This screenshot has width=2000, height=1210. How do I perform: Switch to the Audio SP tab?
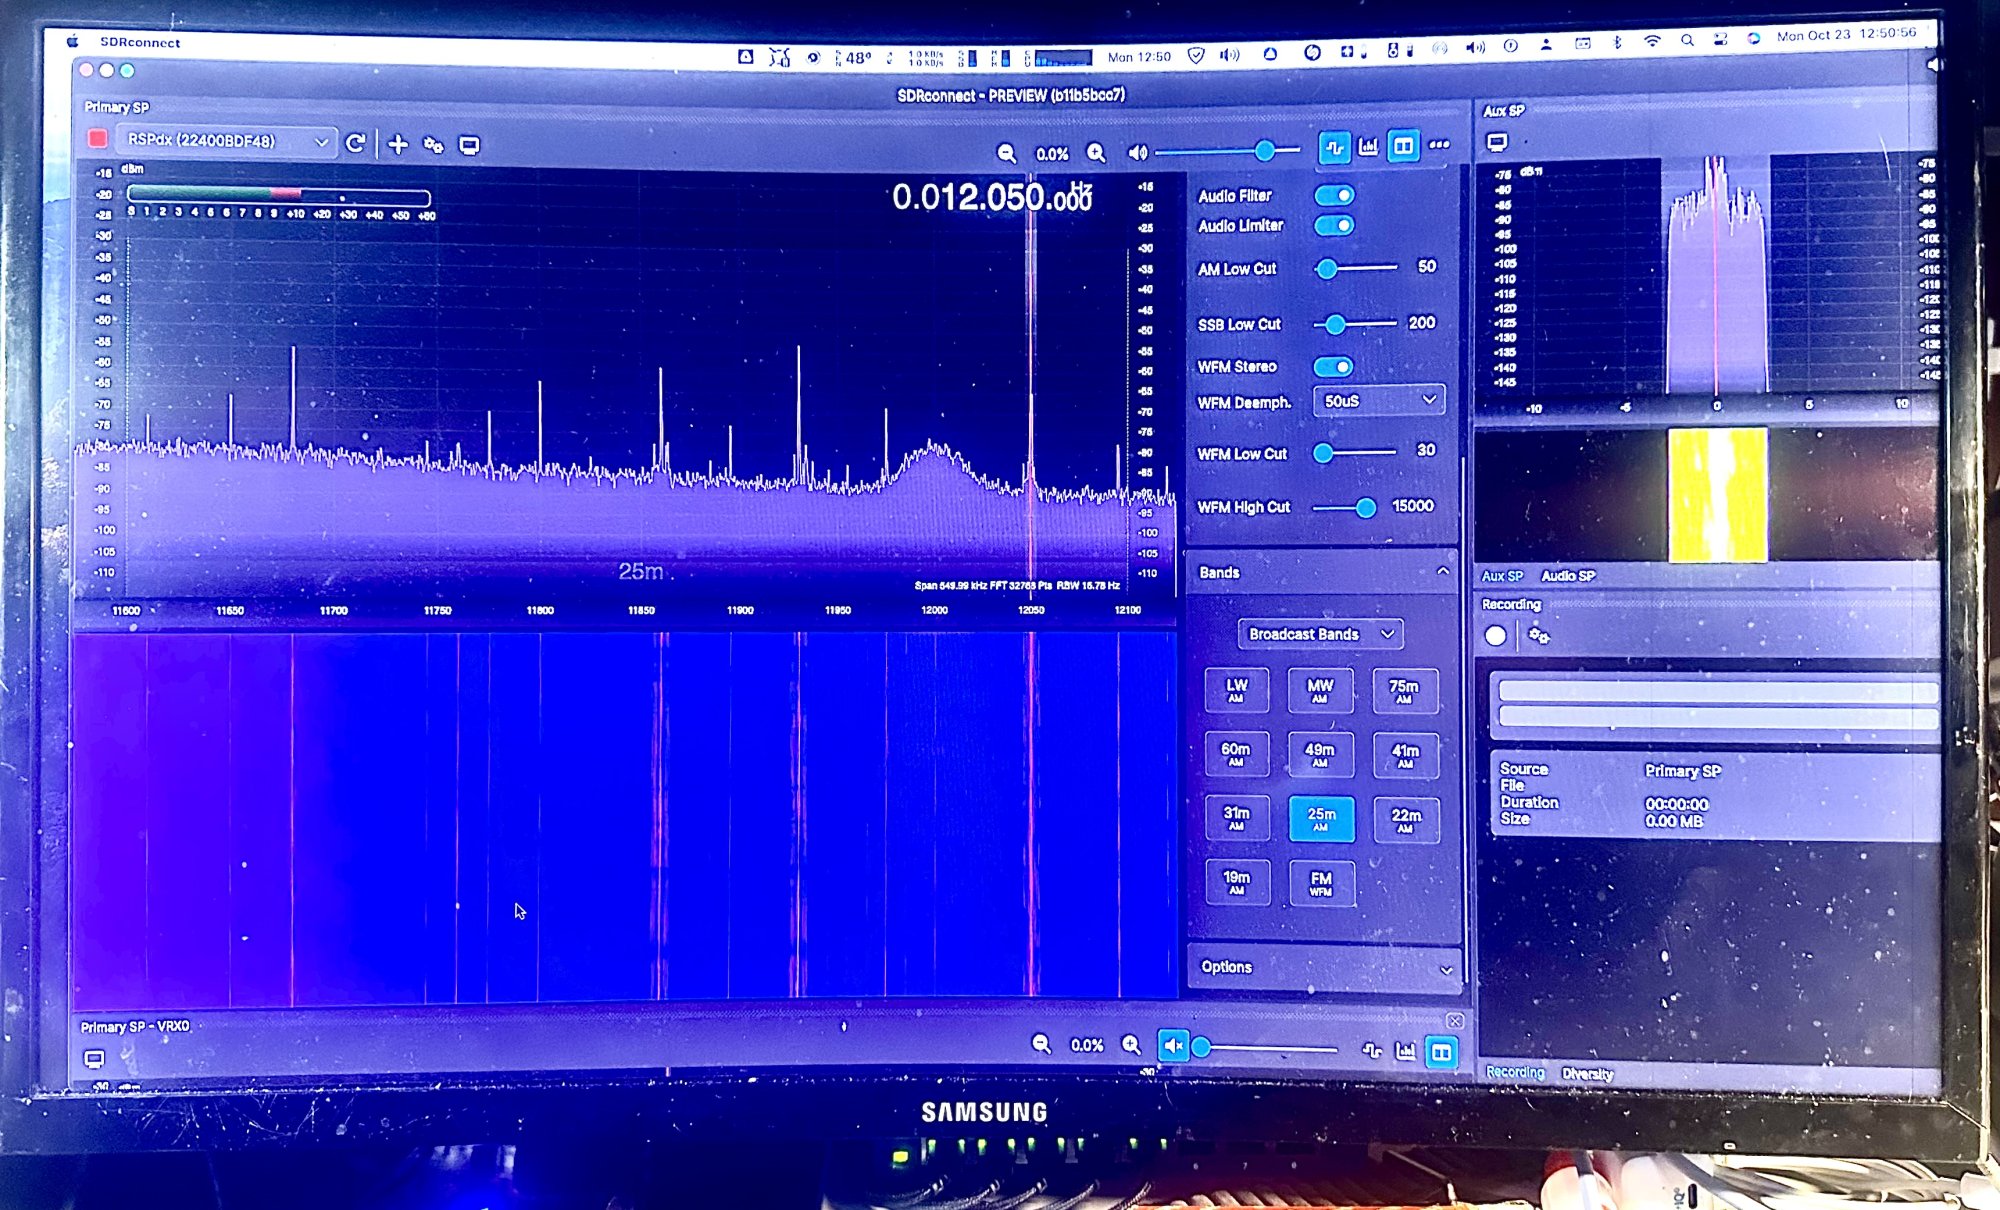(x=1568, y=576)
